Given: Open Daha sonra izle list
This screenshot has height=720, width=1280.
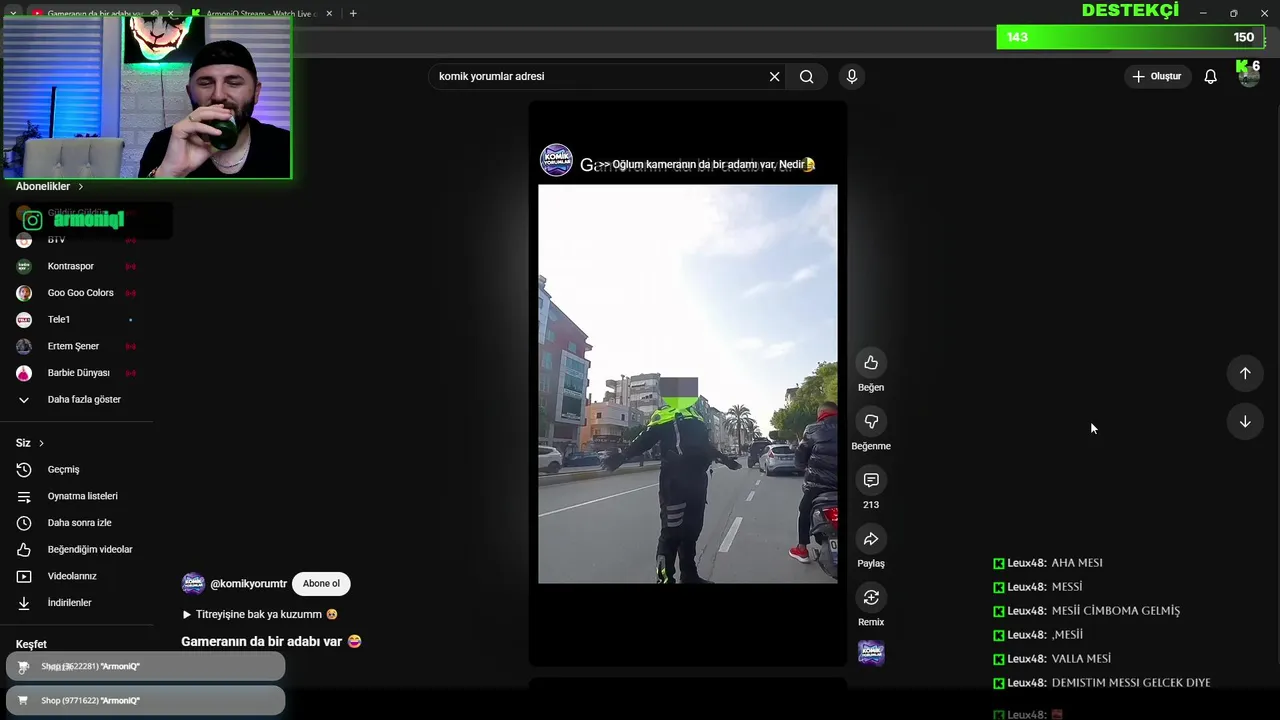Looking at the screenshot, I should click(79, 523).
